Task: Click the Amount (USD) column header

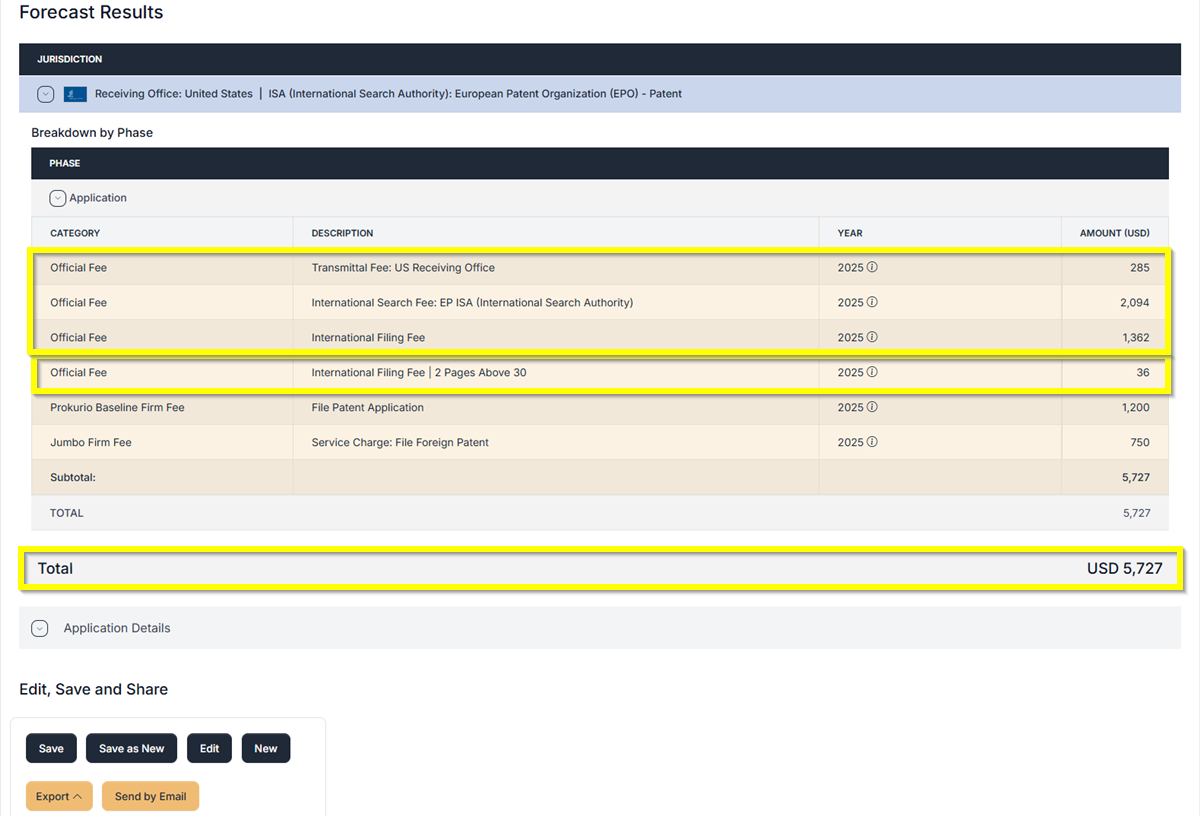Action: tap(1114, 233)
